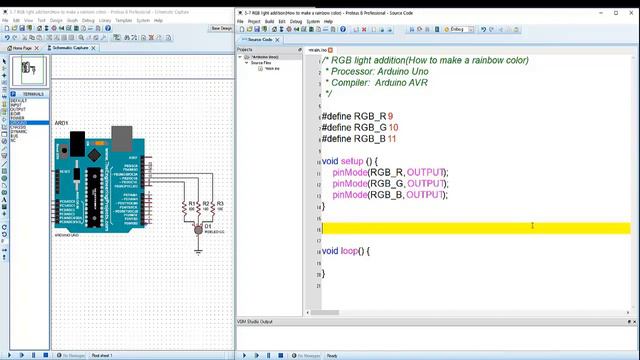Select OUTPUT in Terminals list
Image resolution: width=640 pixels, height=360 pixels.
[x=18, y=109]
